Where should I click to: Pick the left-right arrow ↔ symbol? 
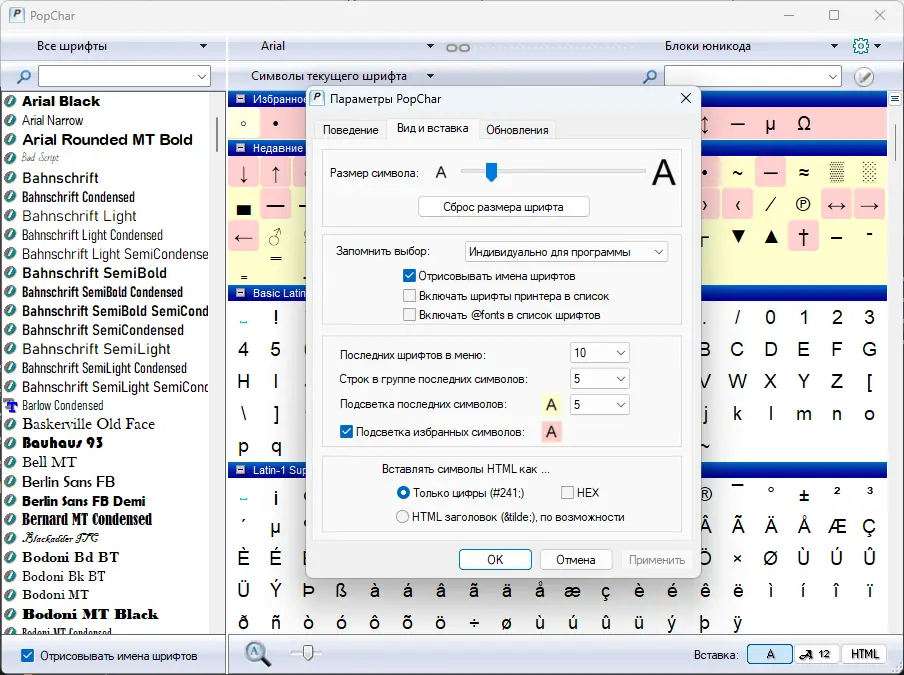click(x=836, y=205)
